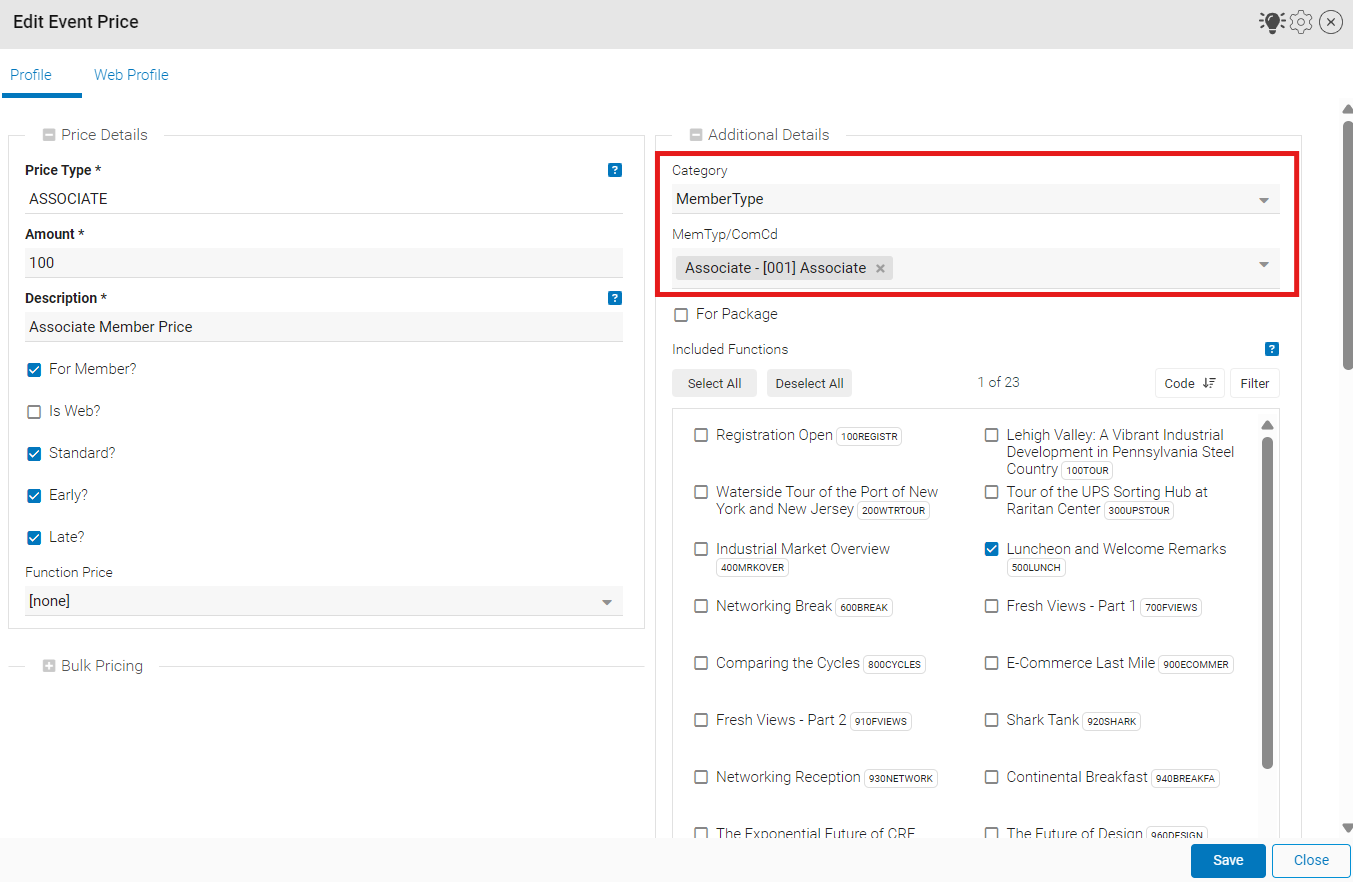Click the Amount input field
This screenshot has height=882, width=1353.
323,263
